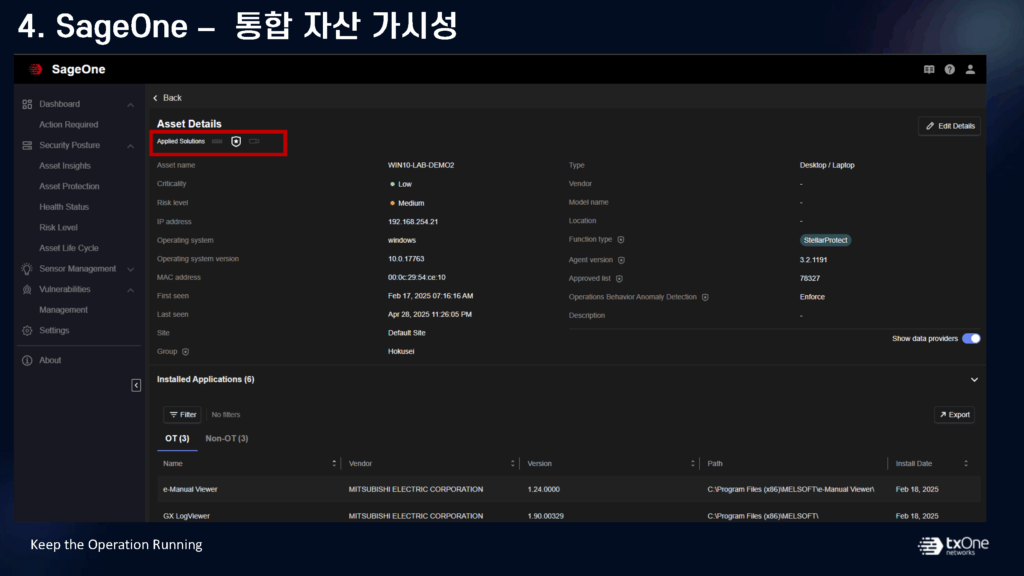The image size is (1024, 576).
Task: Open Settings from the sidebar
Action: [x=54, y=331]
